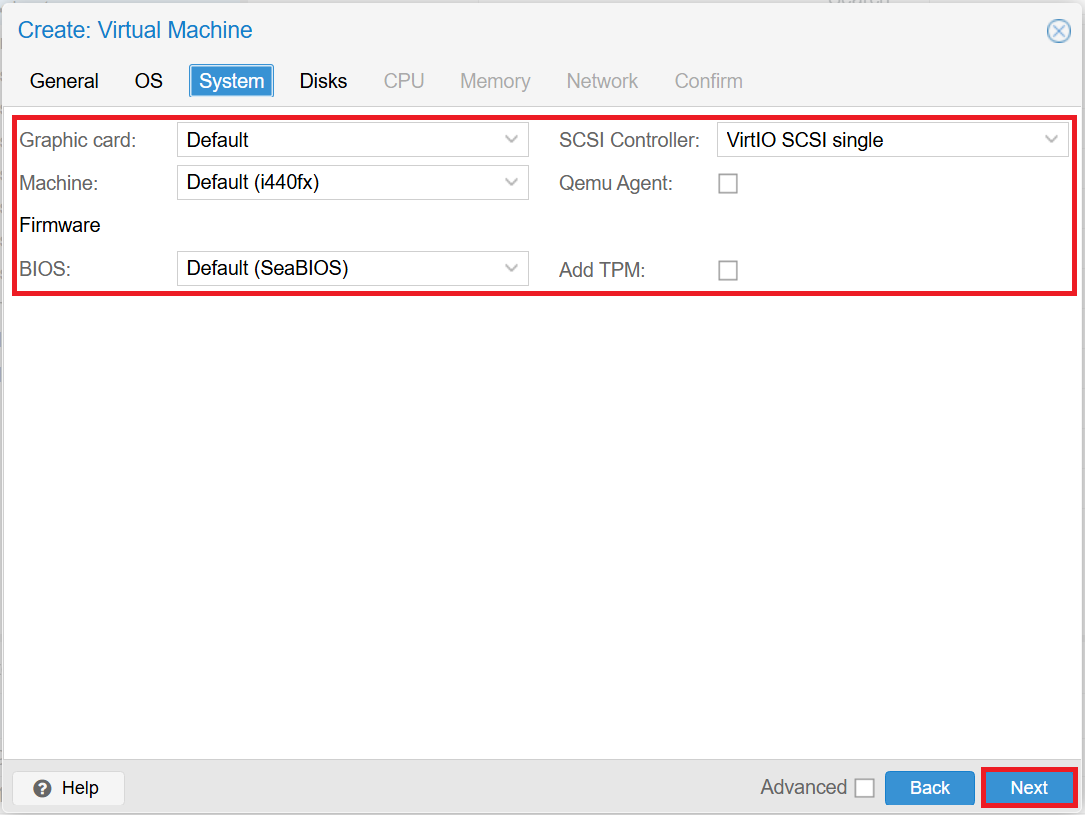This screenshot has width=1085, height=815.
Task: Click the chevron on the Machine dropdown
Action: click(x=513, y=182)
